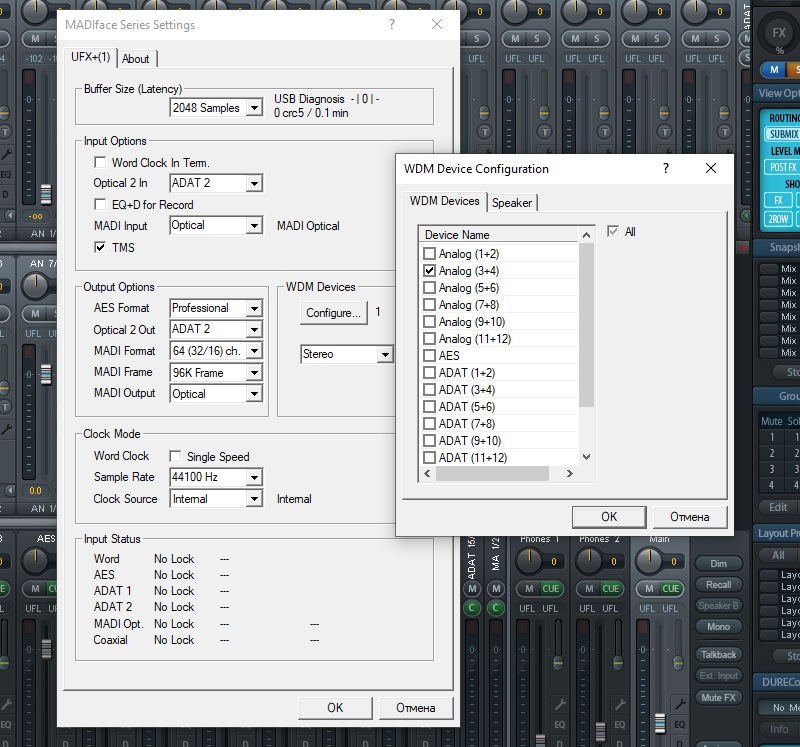This screenshot has width=800, height=747.
Task: Toggle the blue master M mute button
Action: 774,69
